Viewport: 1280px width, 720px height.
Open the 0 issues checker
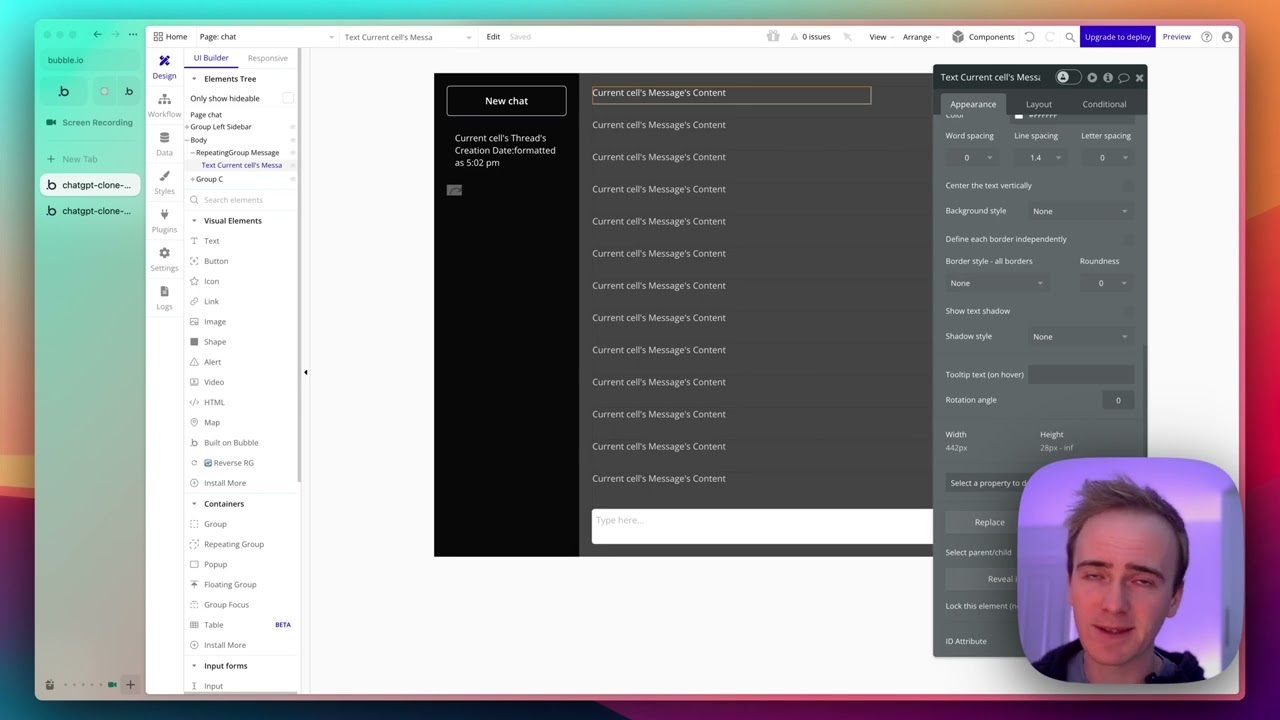click(810, 37)
